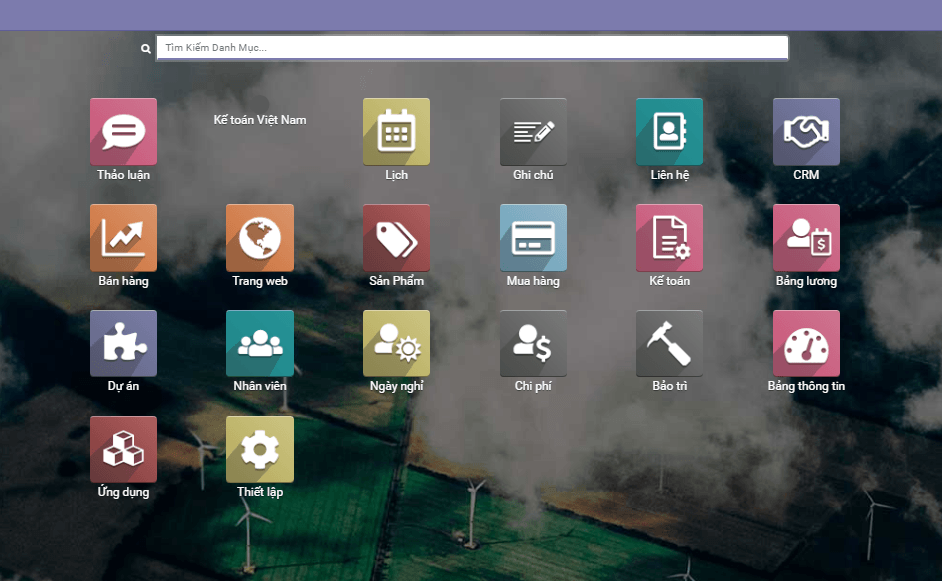Focus the Tìm Kiếm Danh Mục search field
The height and width of the screenshot is (581, 942).
pyautogui.click(x=472, y=48)
